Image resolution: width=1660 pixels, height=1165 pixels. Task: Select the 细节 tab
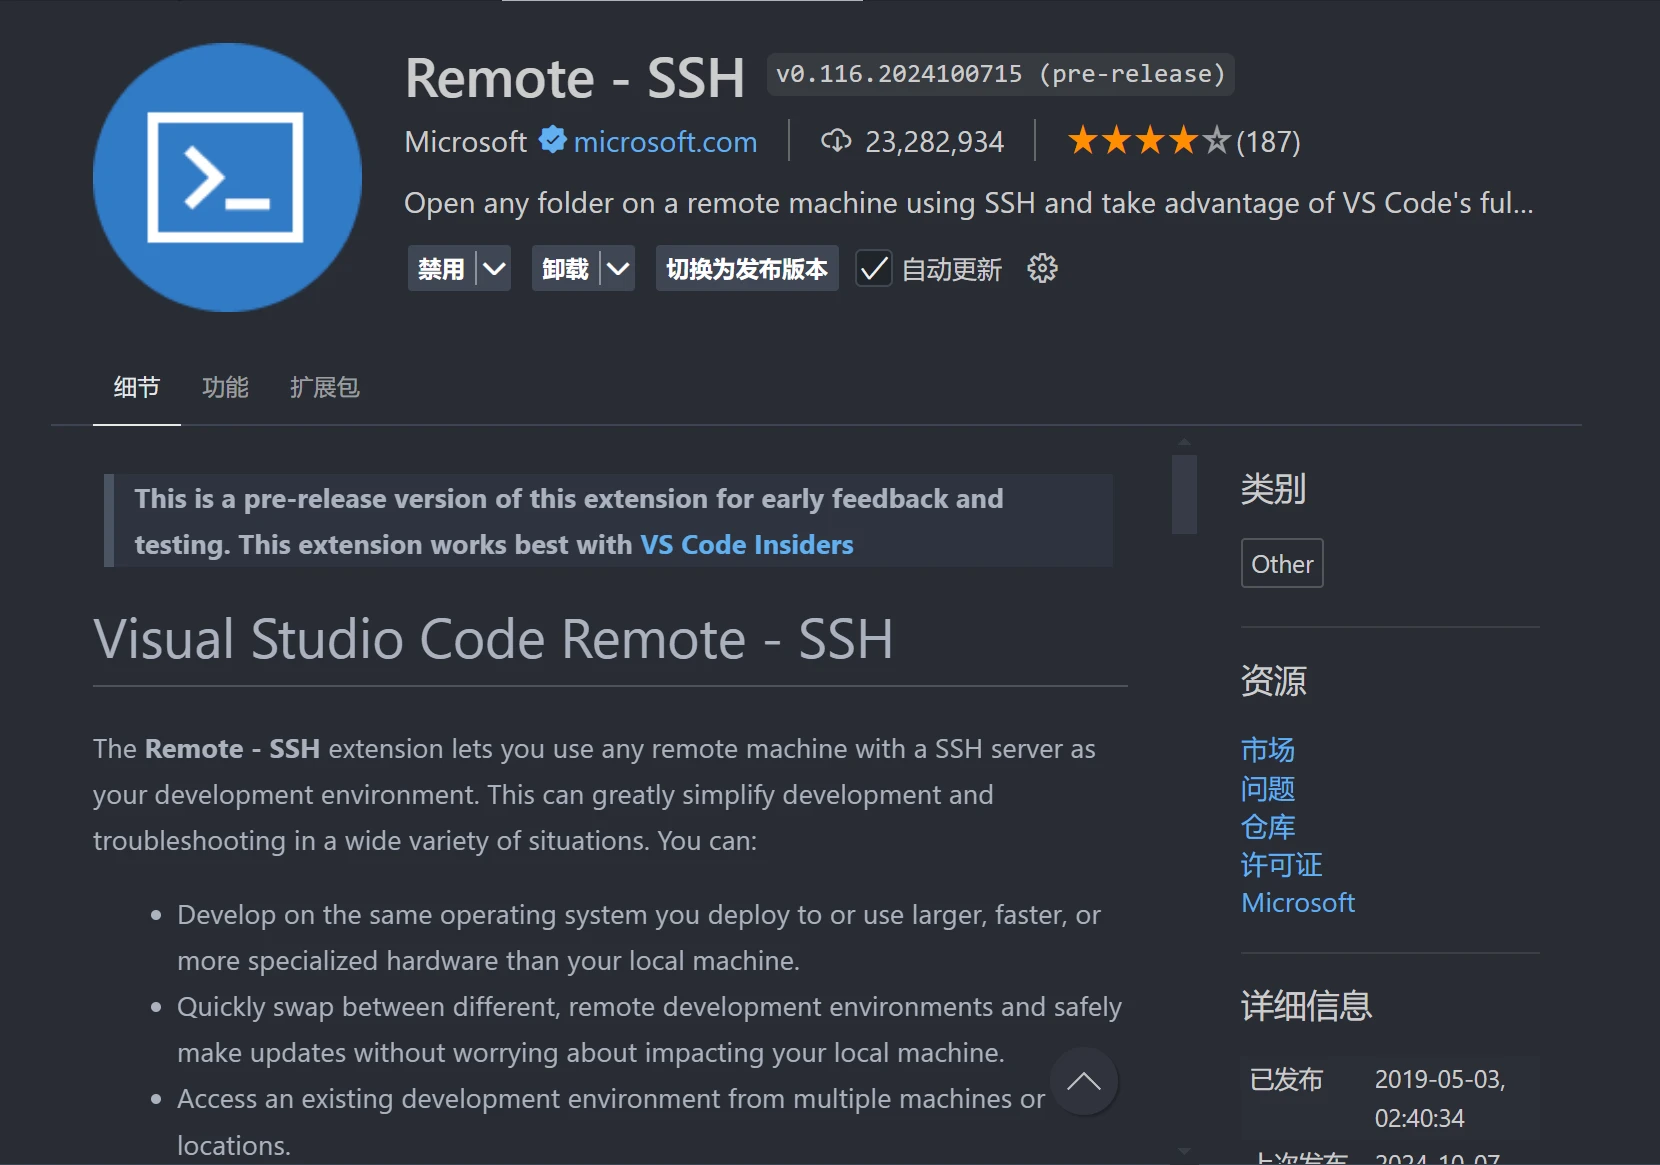click(x=136, y=388)
